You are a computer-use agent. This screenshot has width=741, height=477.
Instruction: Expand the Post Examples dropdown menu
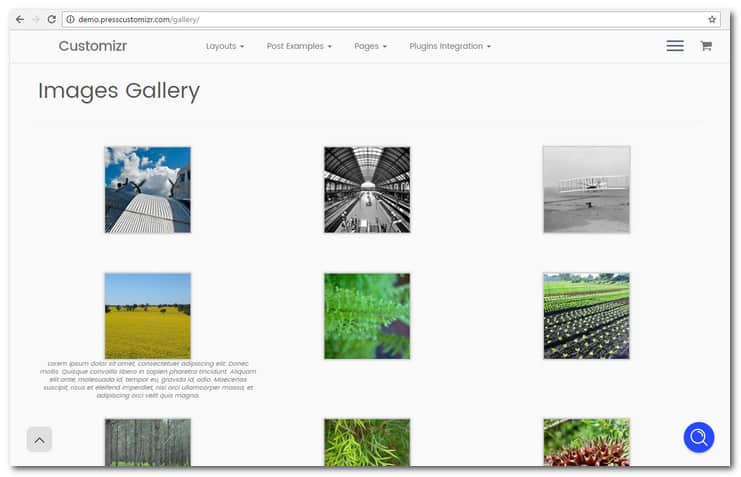tap(299, 46)
